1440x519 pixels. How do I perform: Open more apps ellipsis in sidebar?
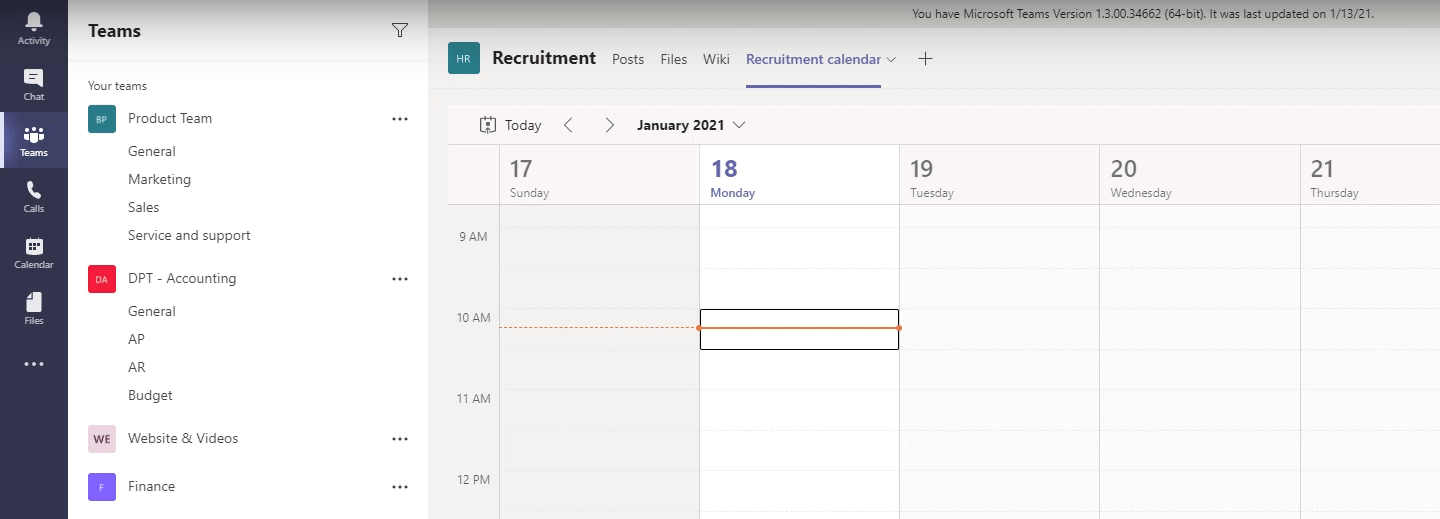[34, 364]
